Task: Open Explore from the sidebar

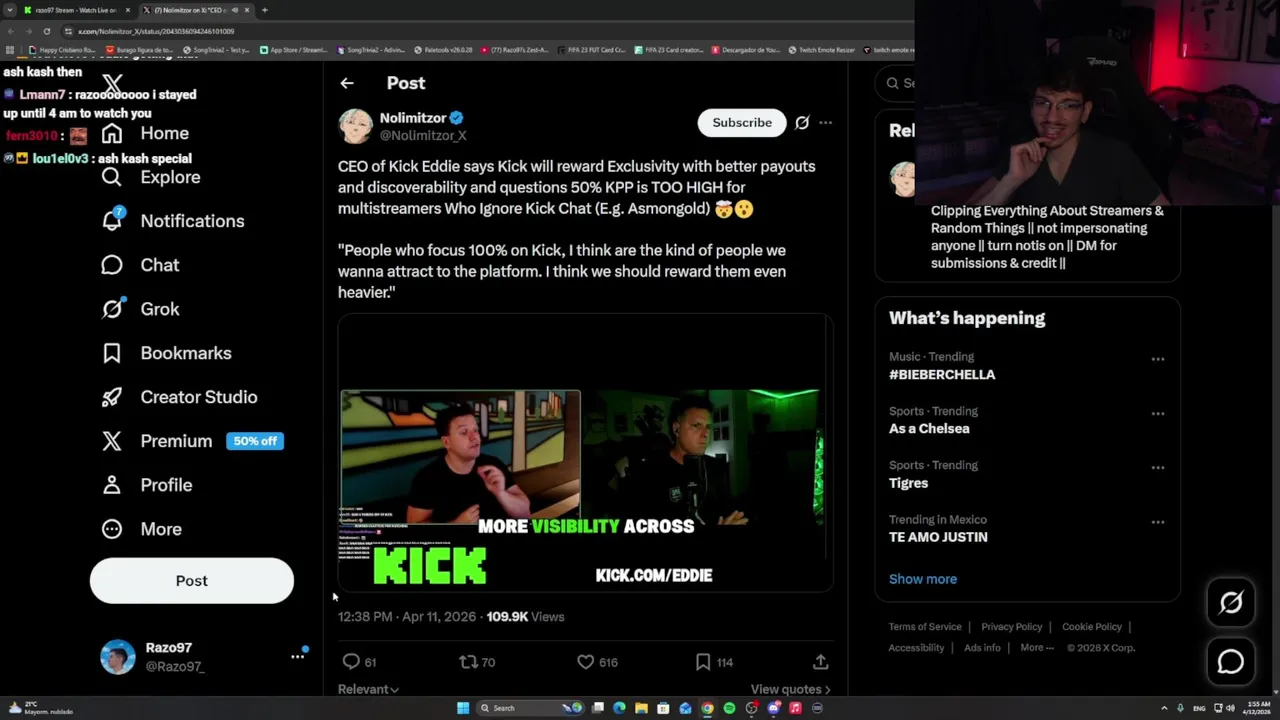Action: (x=151, y=177)
